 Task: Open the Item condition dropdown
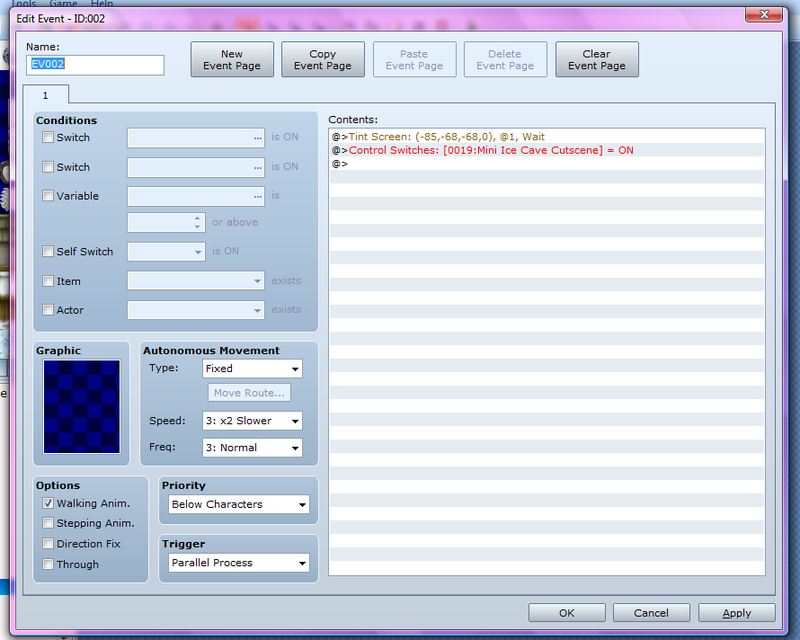click(x=196, y=281)
